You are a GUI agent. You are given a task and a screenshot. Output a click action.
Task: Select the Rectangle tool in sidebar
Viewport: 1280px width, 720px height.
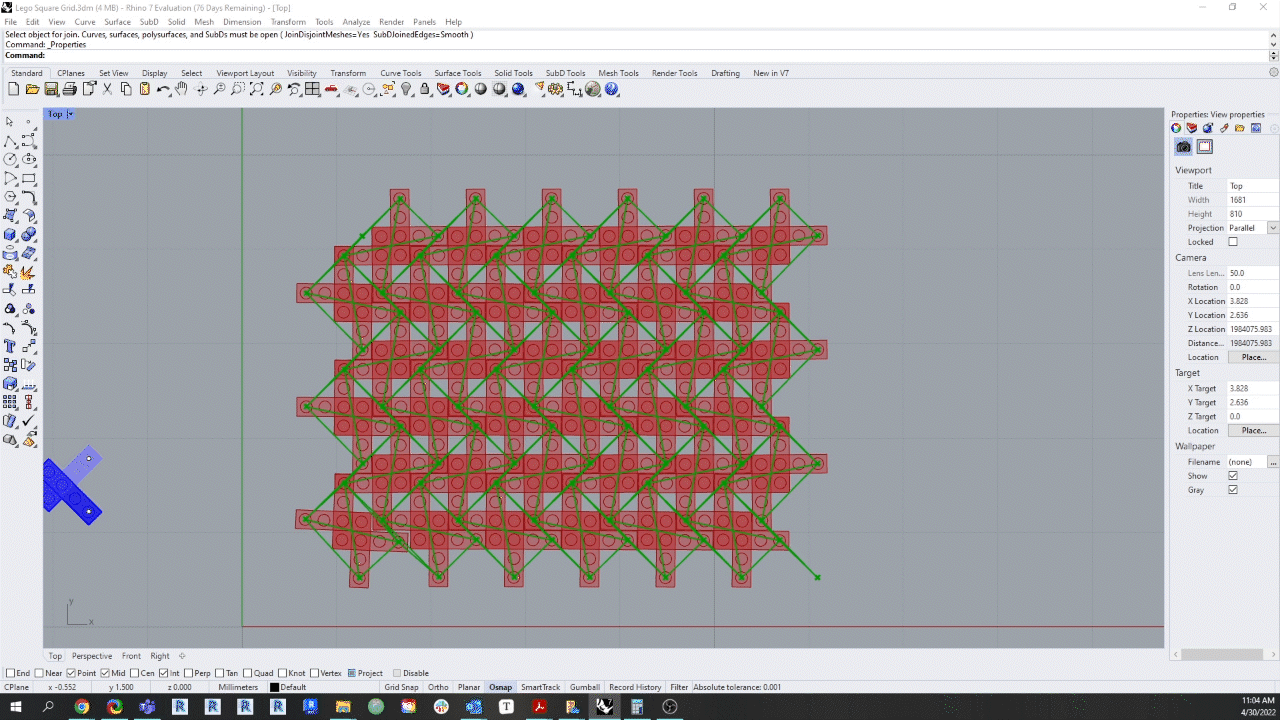pyautogui.click(x=29, y=178)
